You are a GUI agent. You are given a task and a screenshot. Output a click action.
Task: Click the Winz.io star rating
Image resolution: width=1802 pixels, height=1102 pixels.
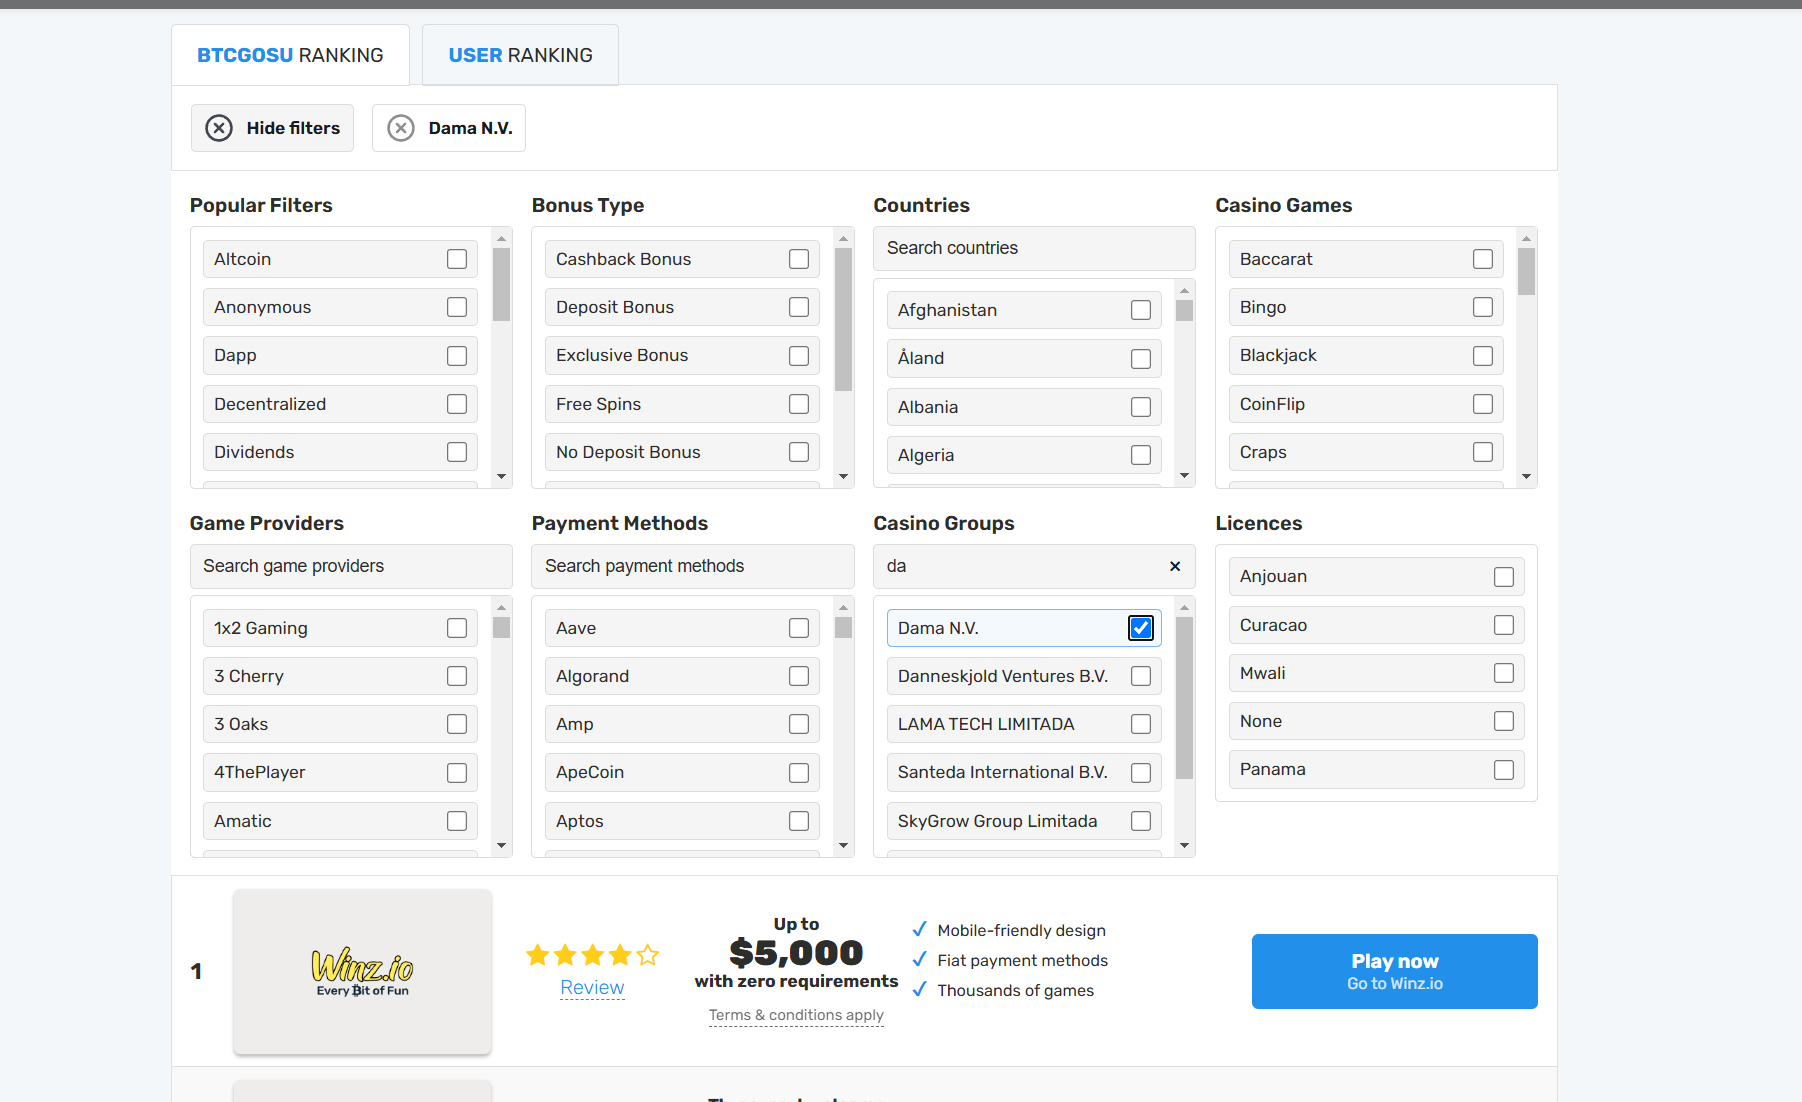click(x=592, y=955)
